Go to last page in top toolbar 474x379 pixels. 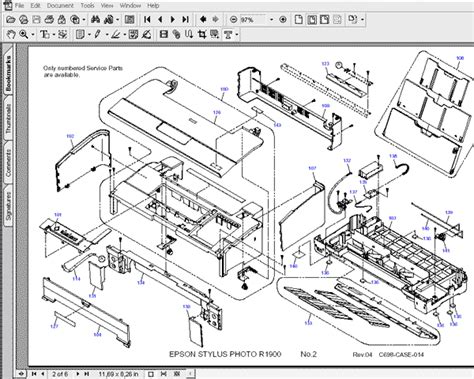(x=186, y=20)
